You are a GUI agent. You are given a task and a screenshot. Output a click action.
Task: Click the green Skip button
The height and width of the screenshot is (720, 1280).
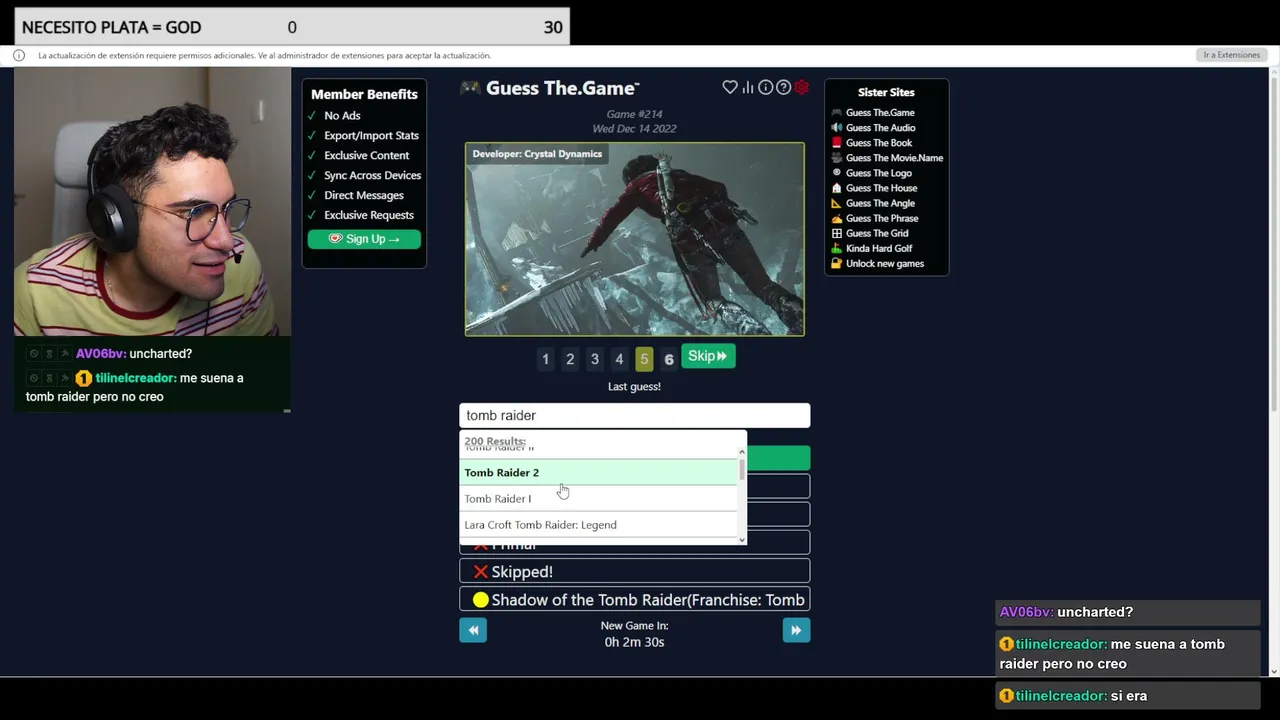pos(708,356)
